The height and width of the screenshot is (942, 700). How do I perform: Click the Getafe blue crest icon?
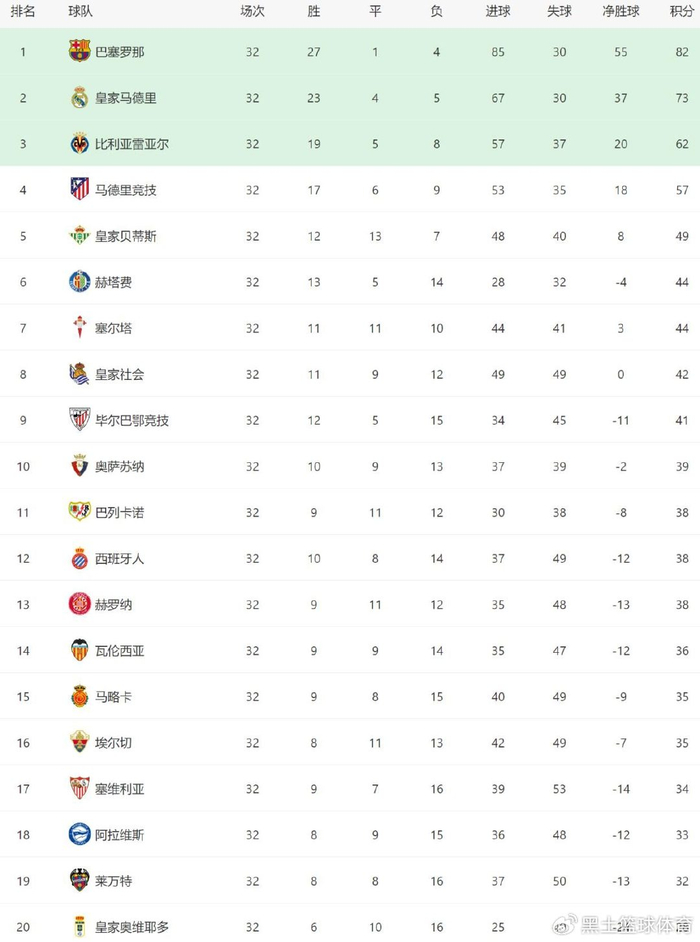(x=80, y=282)
